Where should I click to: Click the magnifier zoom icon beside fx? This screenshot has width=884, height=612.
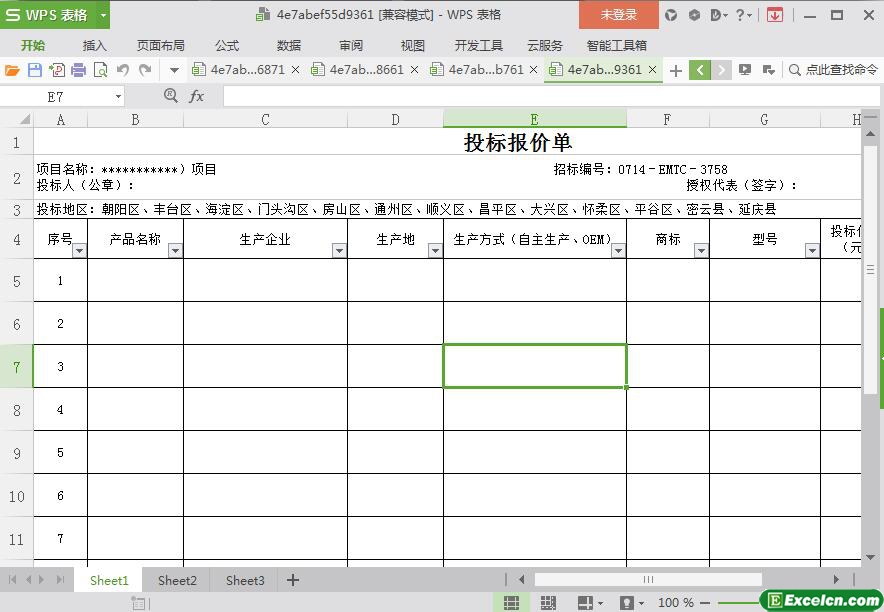171,96
